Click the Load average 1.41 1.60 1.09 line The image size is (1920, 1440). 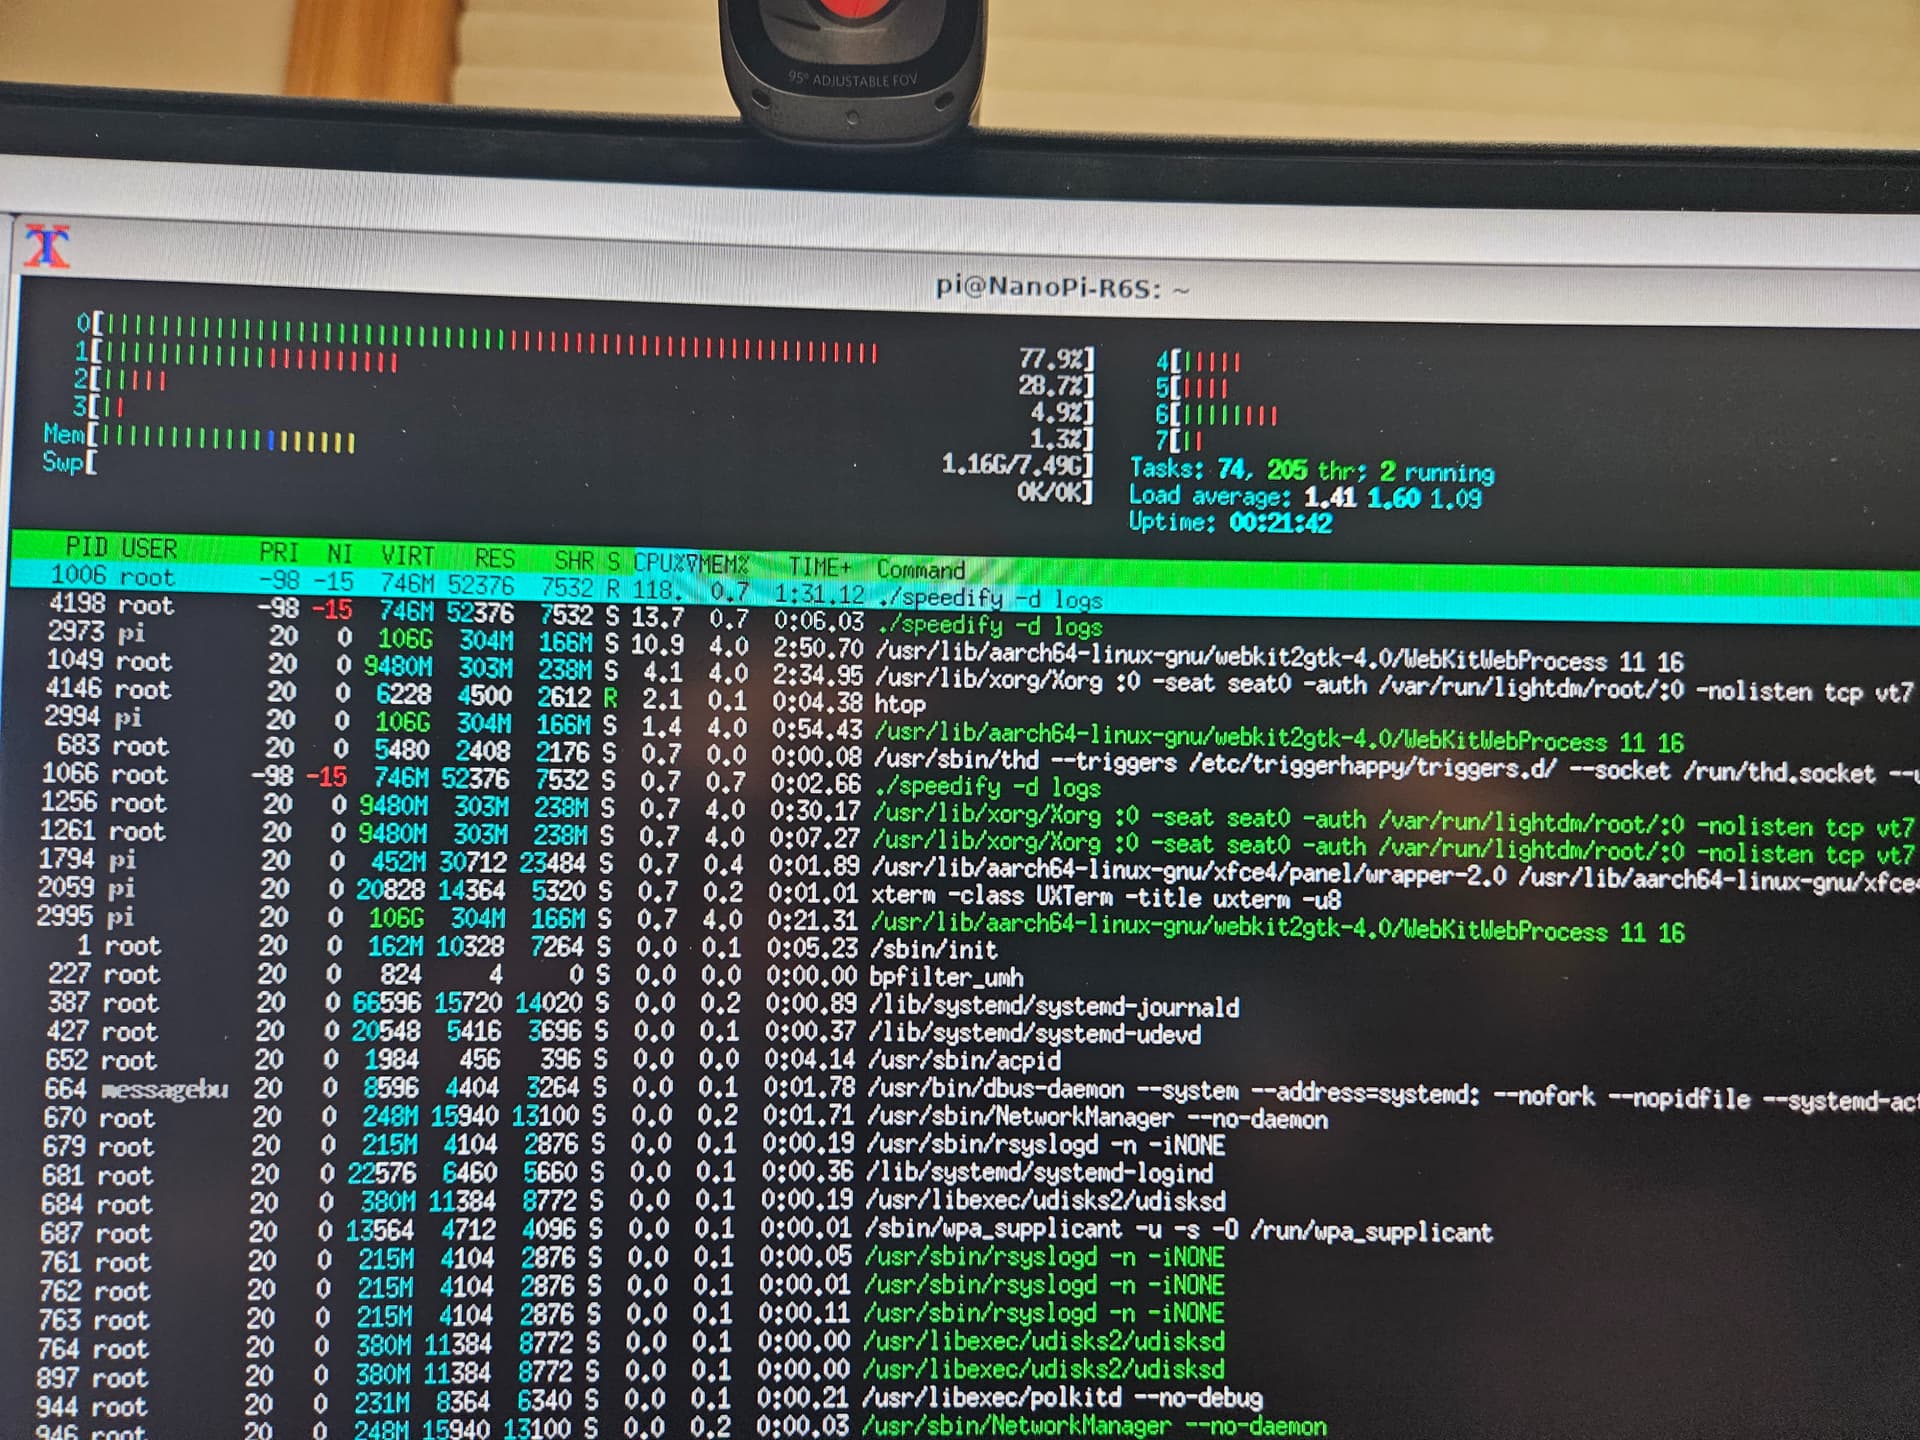coord(1305,496)
